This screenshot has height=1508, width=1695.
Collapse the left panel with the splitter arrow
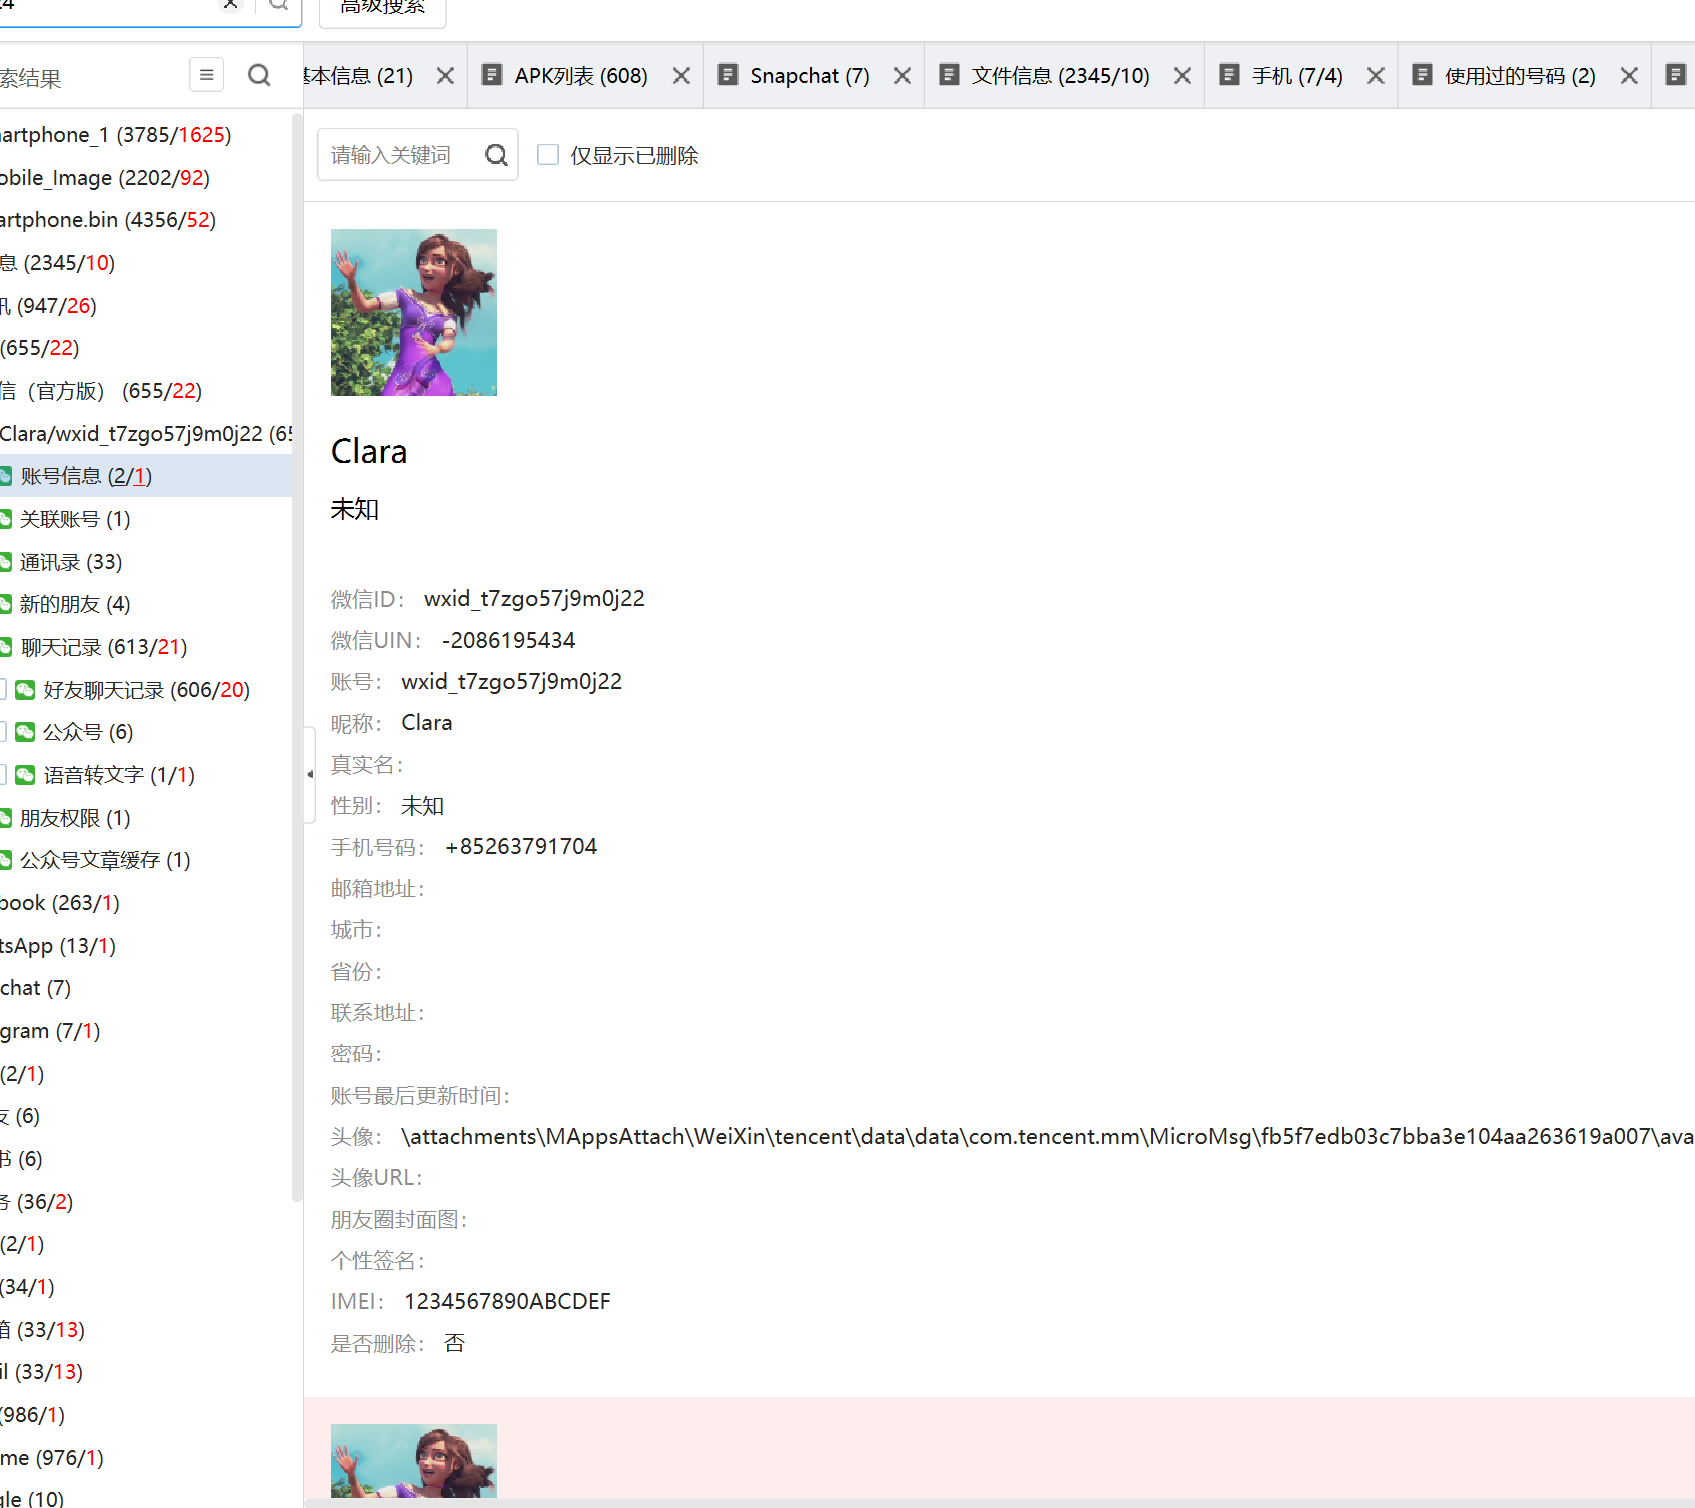tap(310, 774)
